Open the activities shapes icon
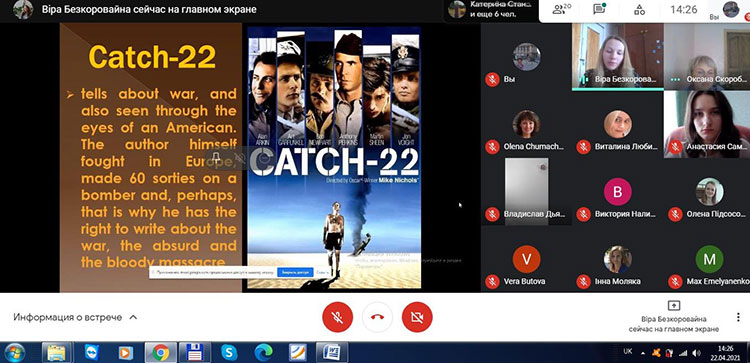750x363 pixels. [640, 9]
